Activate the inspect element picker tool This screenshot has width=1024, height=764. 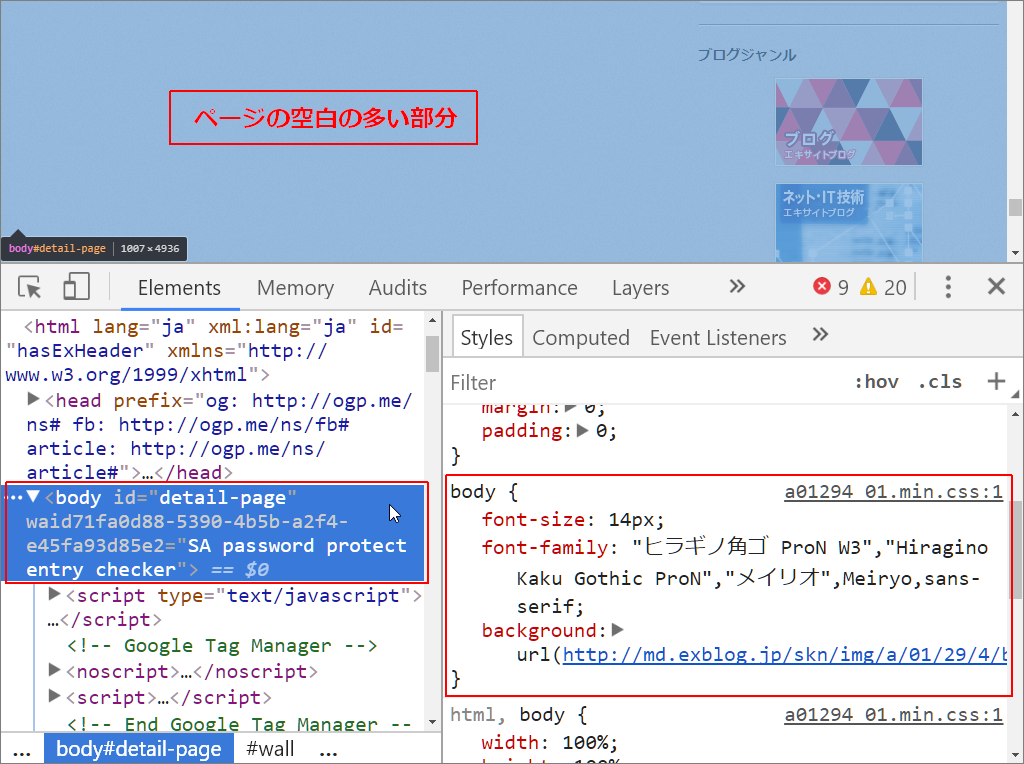pyautogui.click(x=29, y=287)
